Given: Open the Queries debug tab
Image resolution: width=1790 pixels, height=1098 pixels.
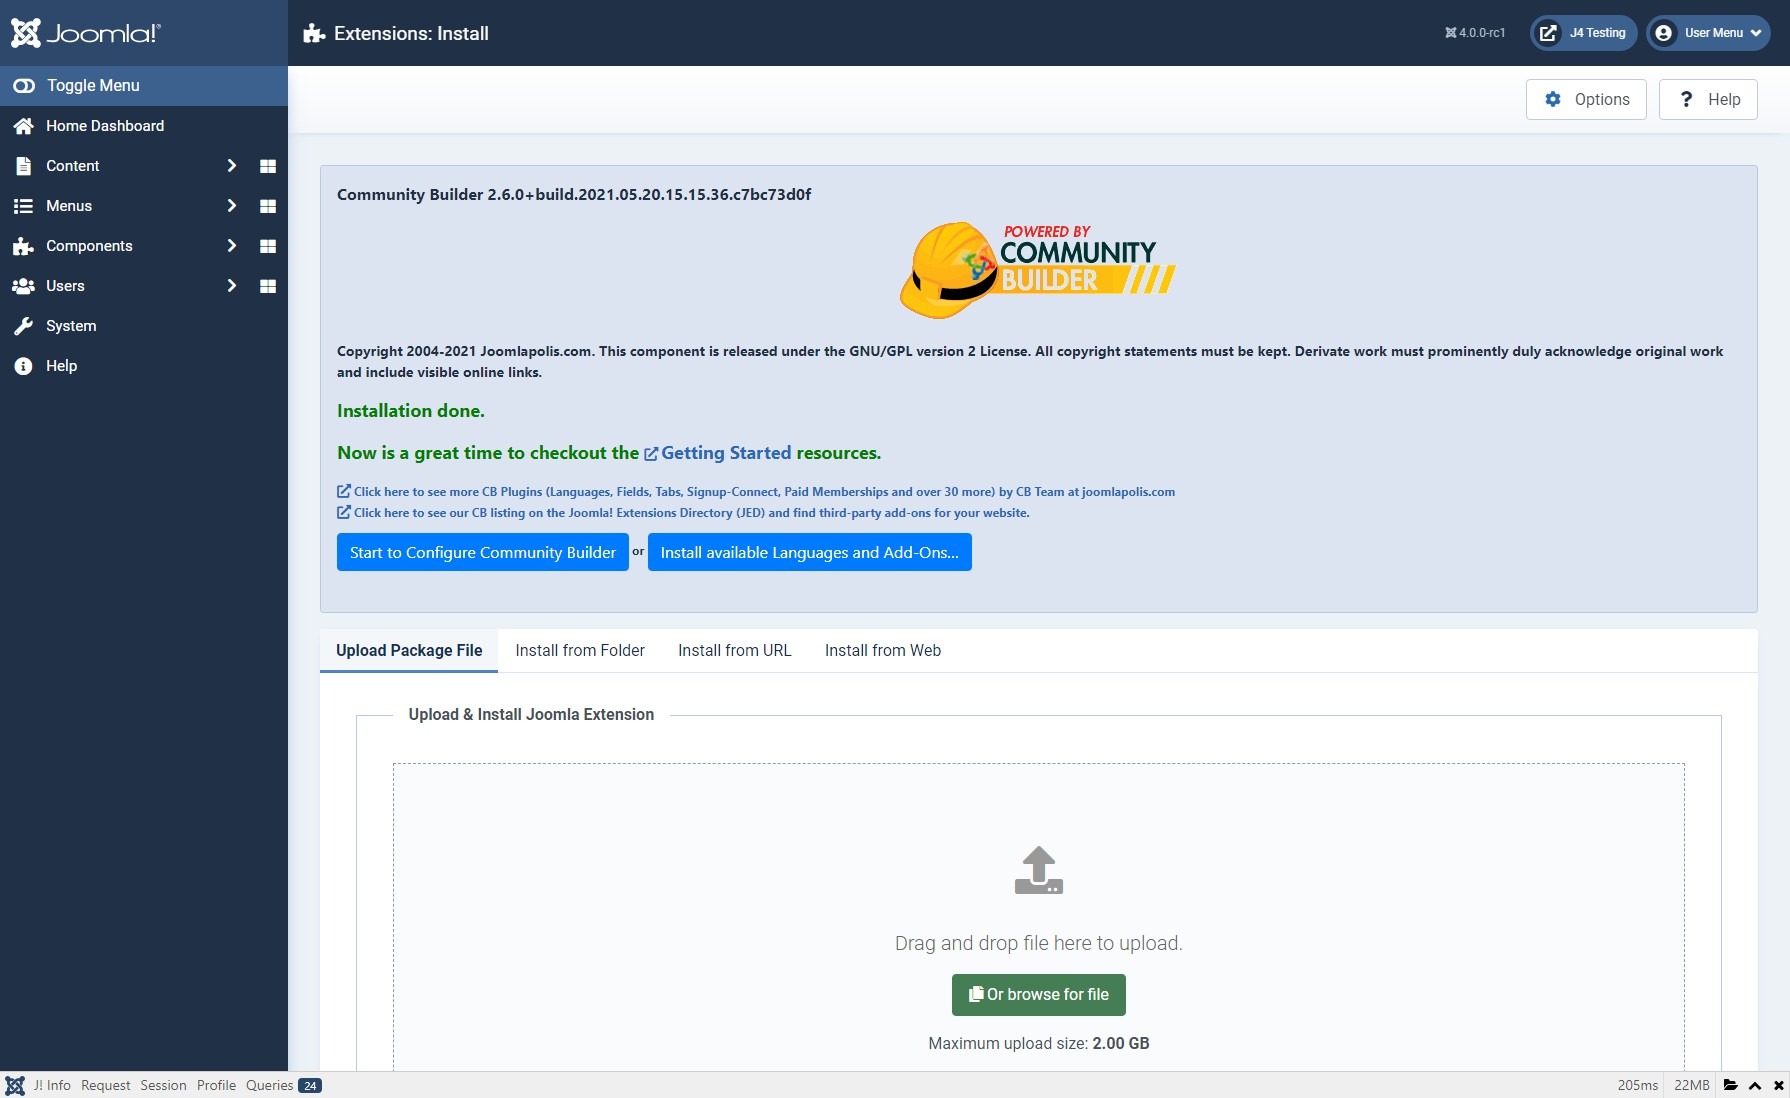Looking at the screenshot, I should tap(283, 1085).
